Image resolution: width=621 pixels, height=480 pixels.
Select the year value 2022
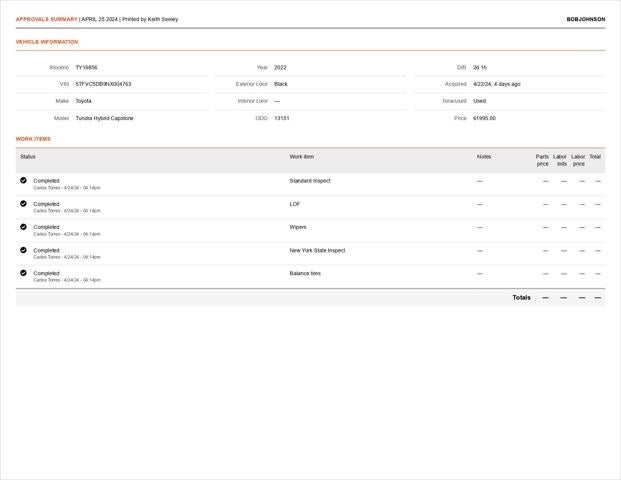pos(280,67)
